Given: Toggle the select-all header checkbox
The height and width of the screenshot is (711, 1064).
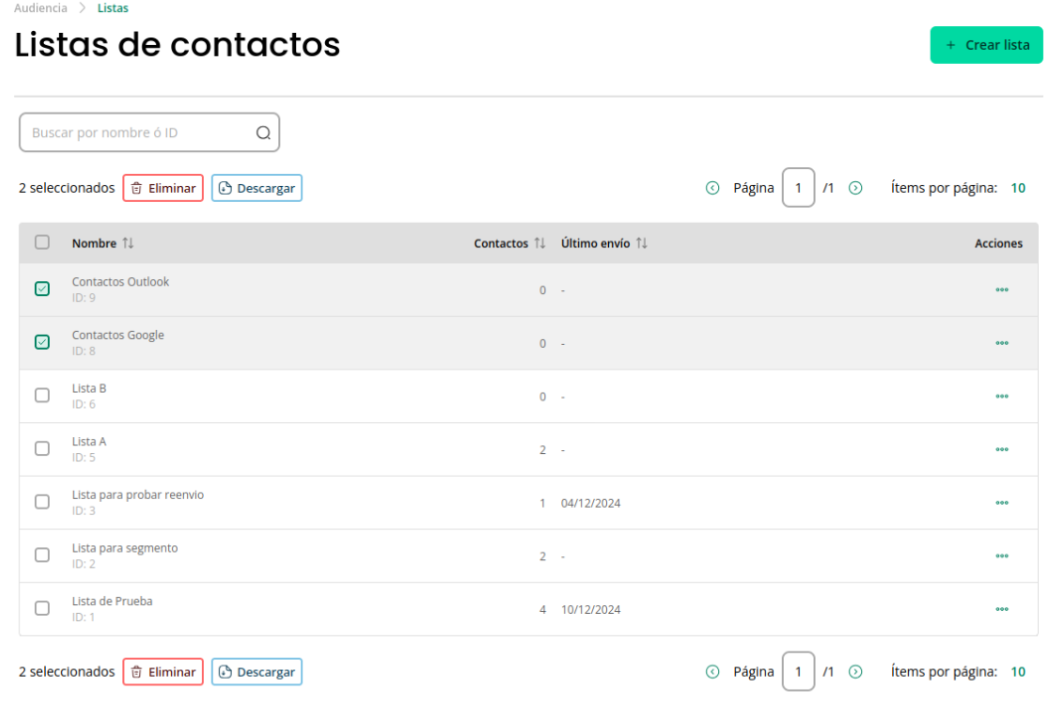Looking at the screenshot, I should click(x=42, y=242).
